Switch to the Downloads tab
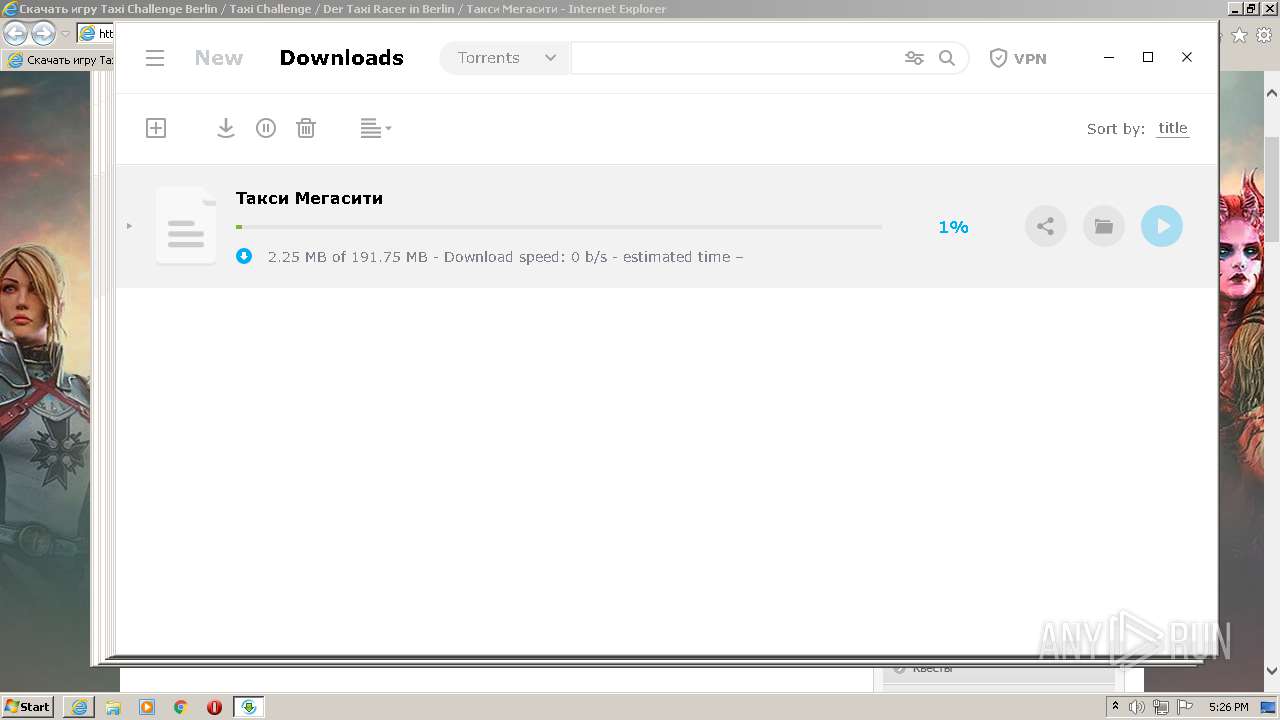This screenshot has width=1280, height=720. [342, 58]
